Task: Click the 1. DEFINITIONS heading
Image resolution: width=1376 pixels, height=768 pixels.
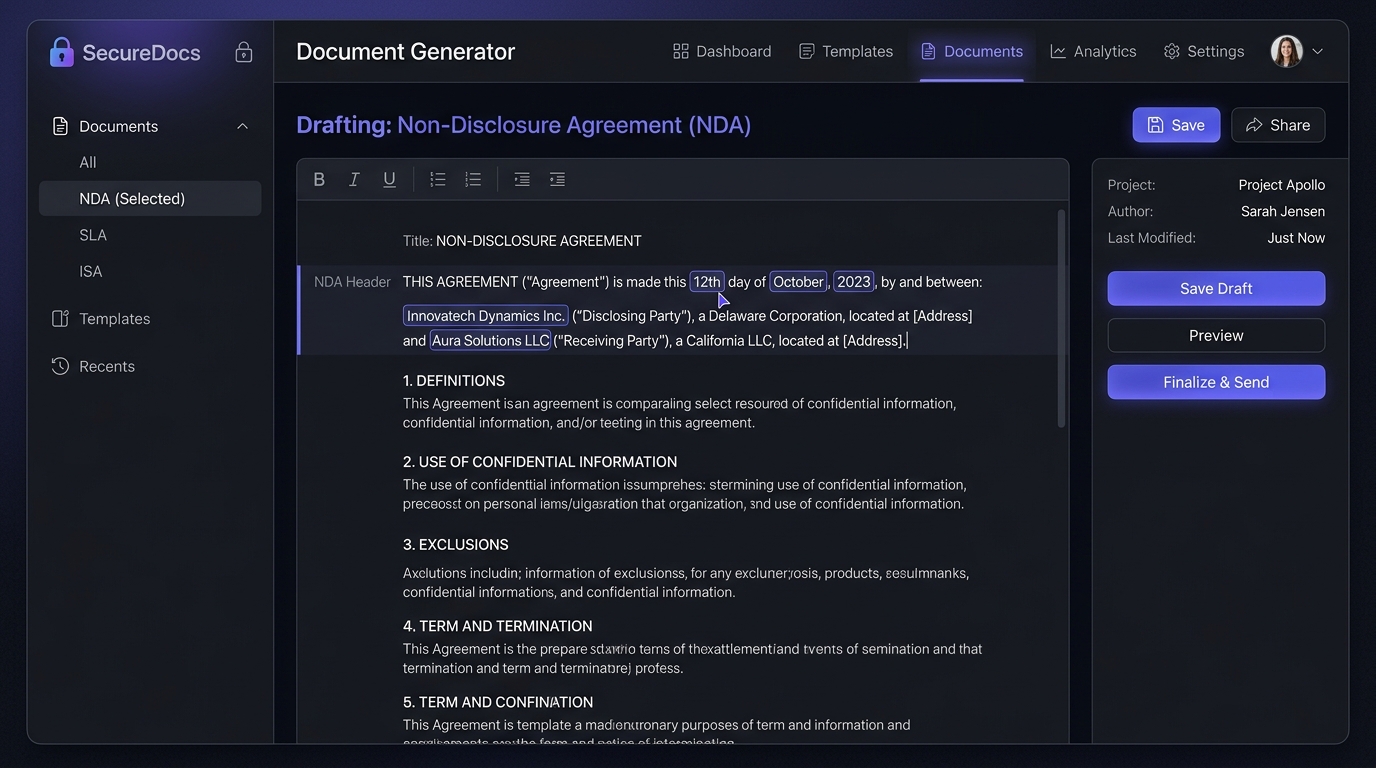Action: [x=454, y=381]
